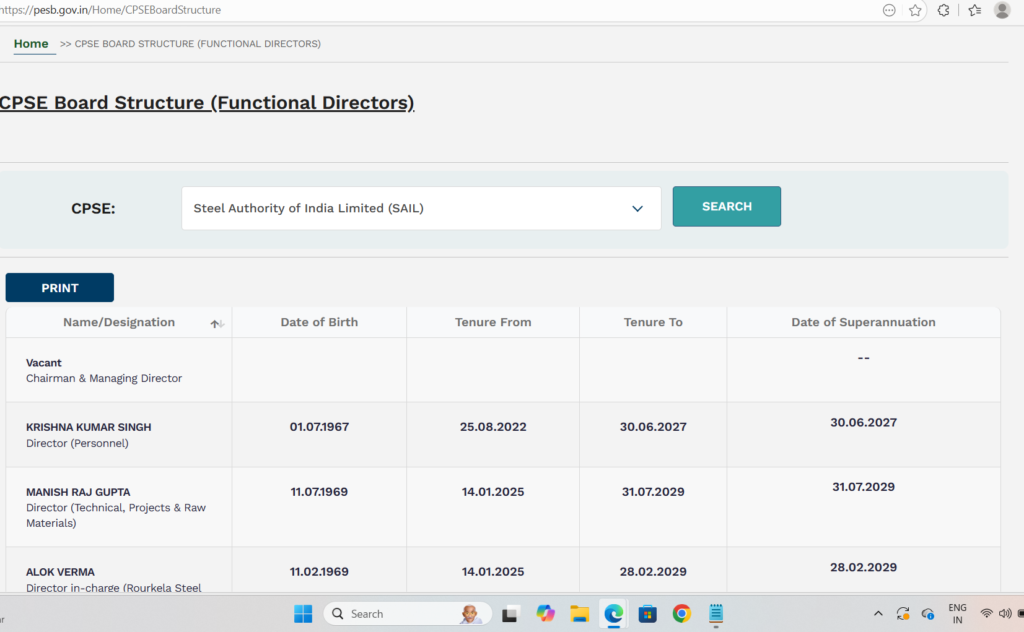Click the Date of Superannuation column header
This screenshot has width=1024, height=632.
point(863,322)
